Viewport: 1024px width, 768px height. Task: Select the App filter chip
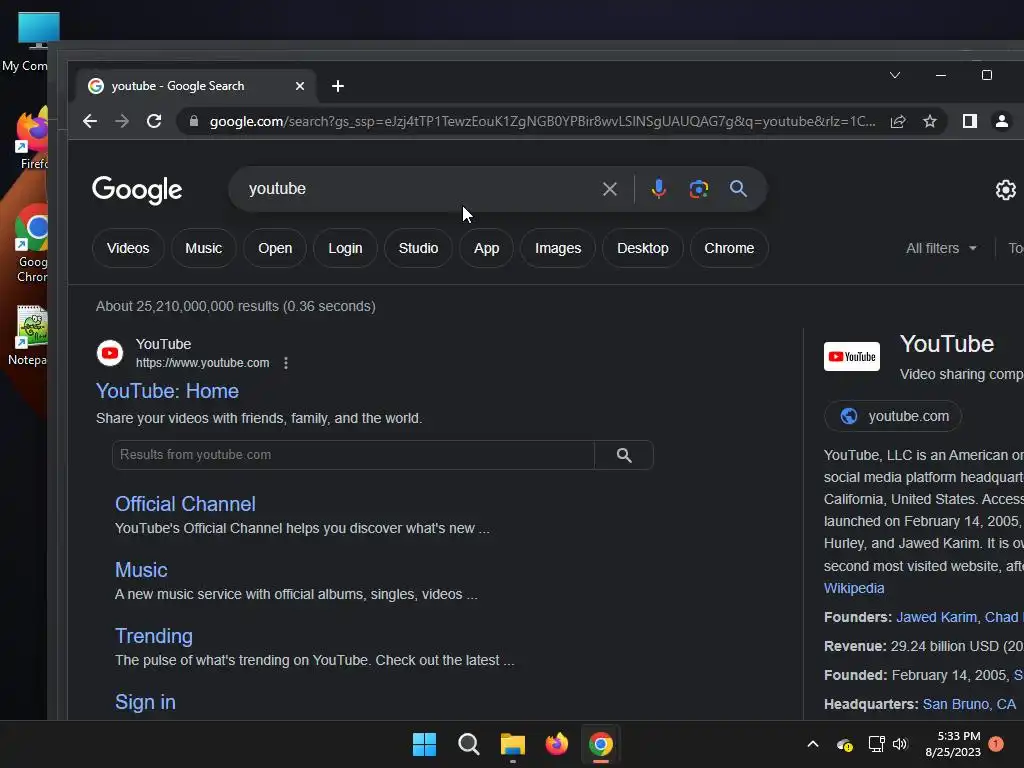pos(487,248)
